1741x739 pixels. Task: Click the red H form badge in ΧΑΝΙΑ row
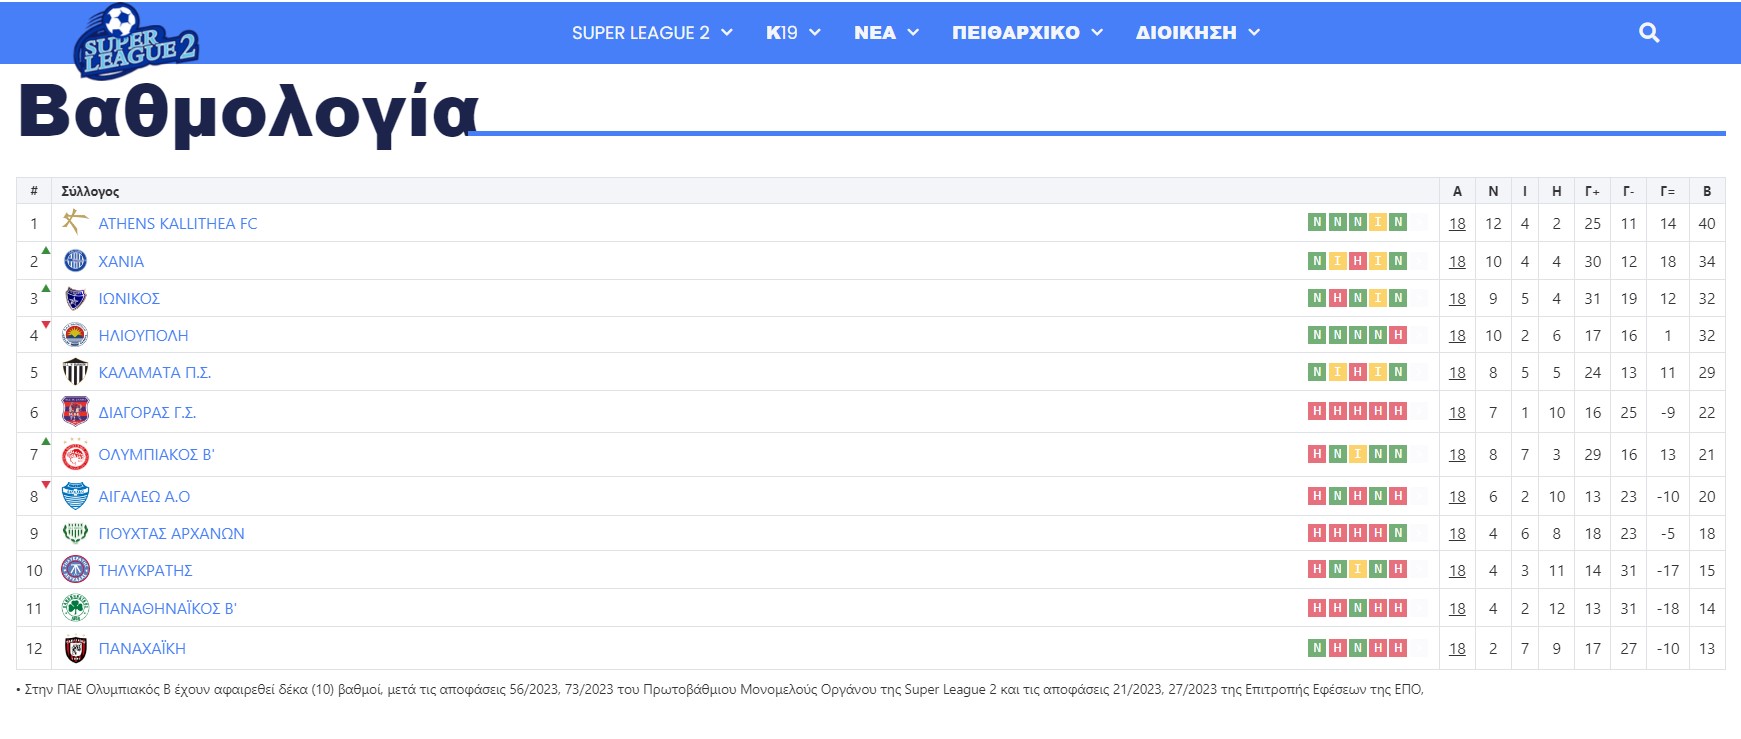1358,261
